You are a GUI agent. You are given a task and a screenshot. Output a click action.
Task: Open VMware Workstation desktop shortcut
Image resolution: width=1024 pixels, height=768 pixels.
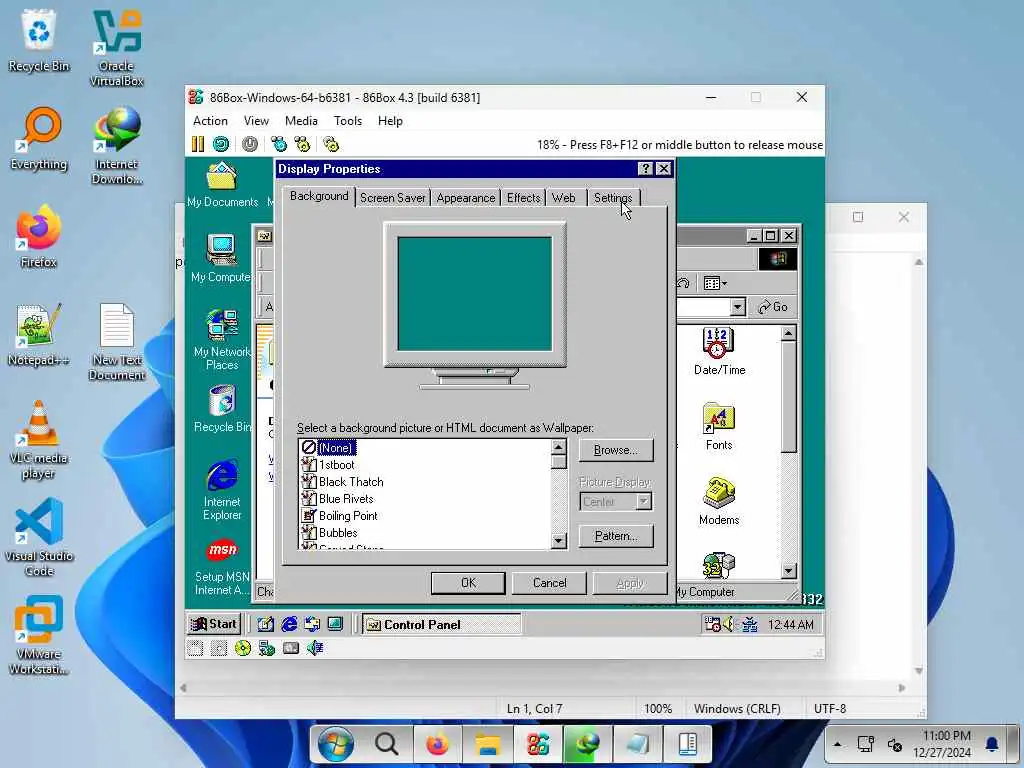(x=39, y=635)
